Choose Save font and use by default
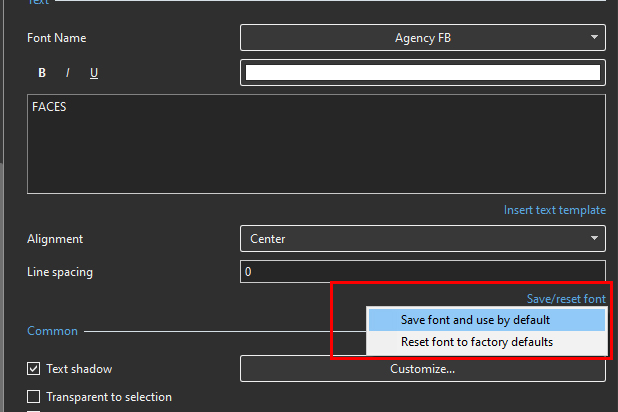The height and width of the screenshot is (412, 618). pyautogui.click(x=475, y=320)
